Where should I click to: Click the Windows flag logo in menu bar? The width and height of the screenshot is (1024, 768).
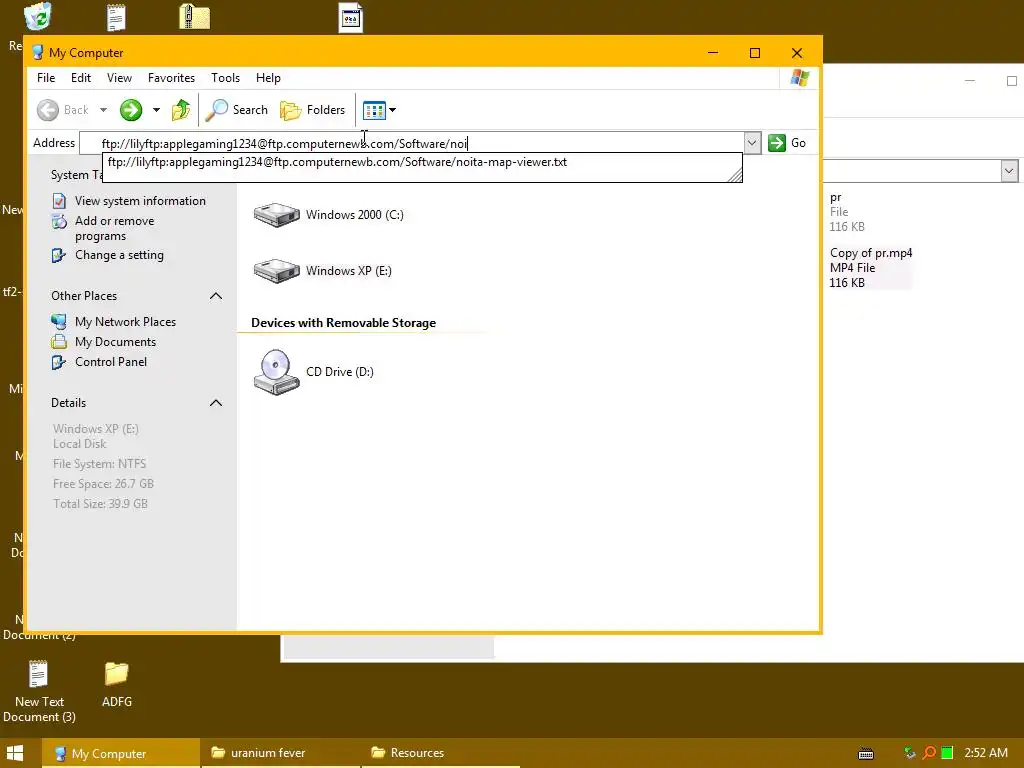(800, 78)
